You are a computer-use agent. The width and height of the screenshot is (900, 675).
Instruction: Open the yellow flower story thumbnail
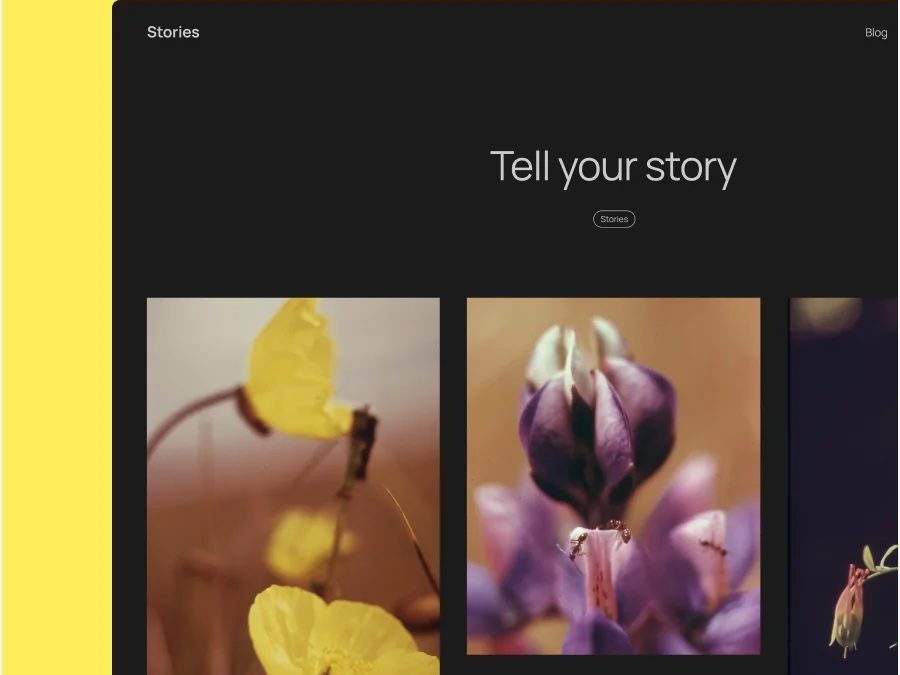point(293,486)
